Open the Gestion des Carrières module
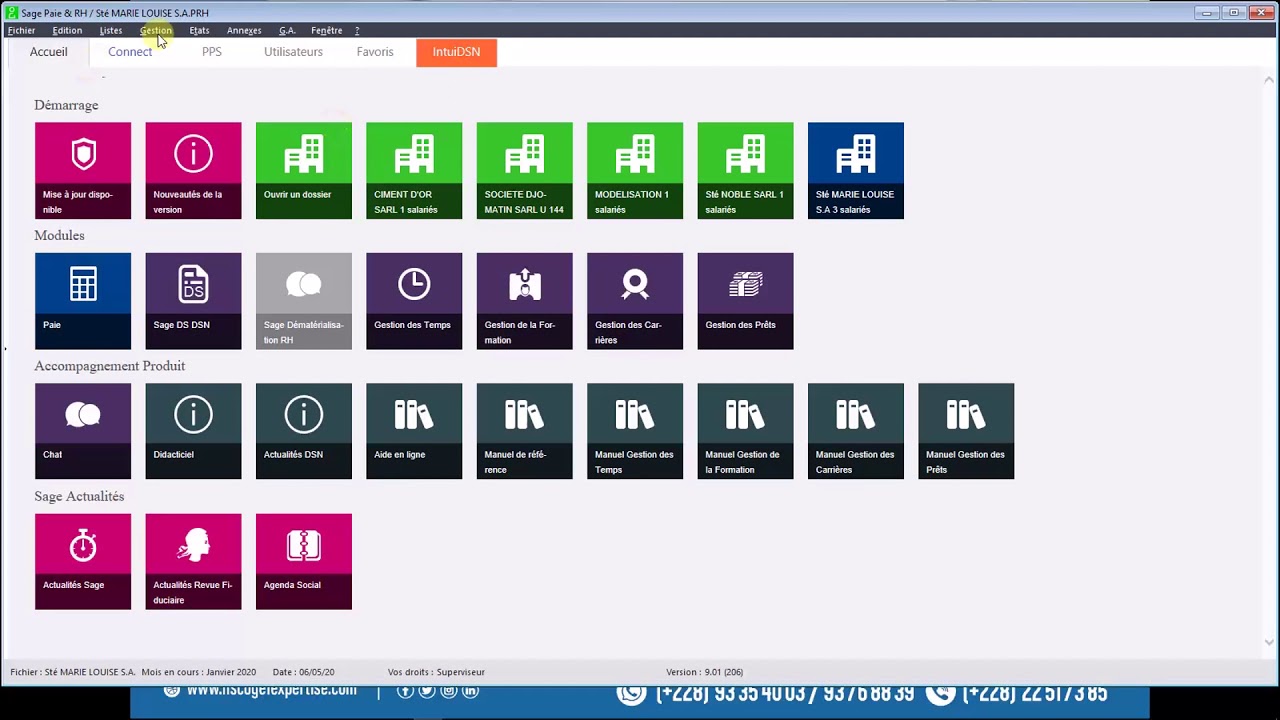The image size is (1280, 720). tap(635, 301)
